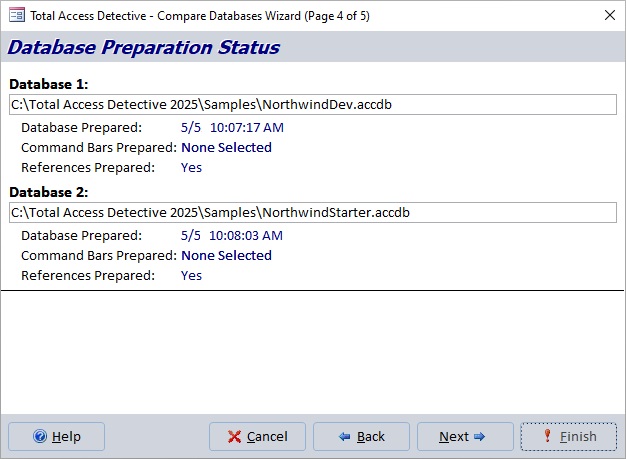Click Database 2 prepared time 10:08:03 AM
This screenshot has width=626, height=459.
pos(246,235)
